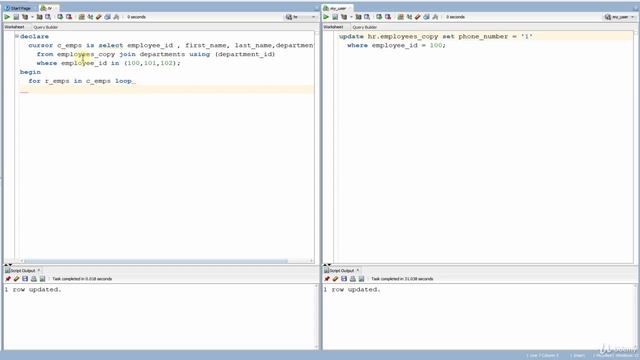The width and height of the screenshot is (640, 360).
Task: Close the left Script Output tab
Action: point(39,270)
